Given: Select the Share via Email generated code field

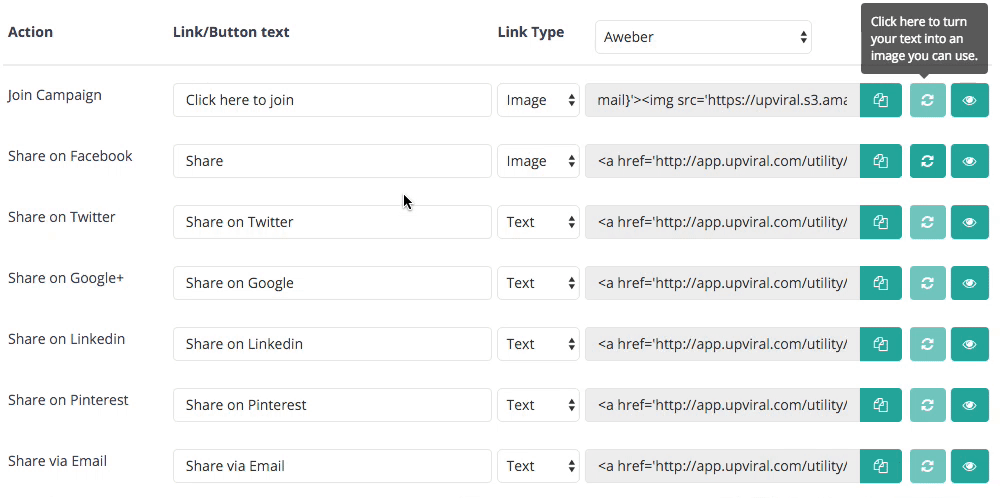Looking at the screenshot, I should 722,466.
